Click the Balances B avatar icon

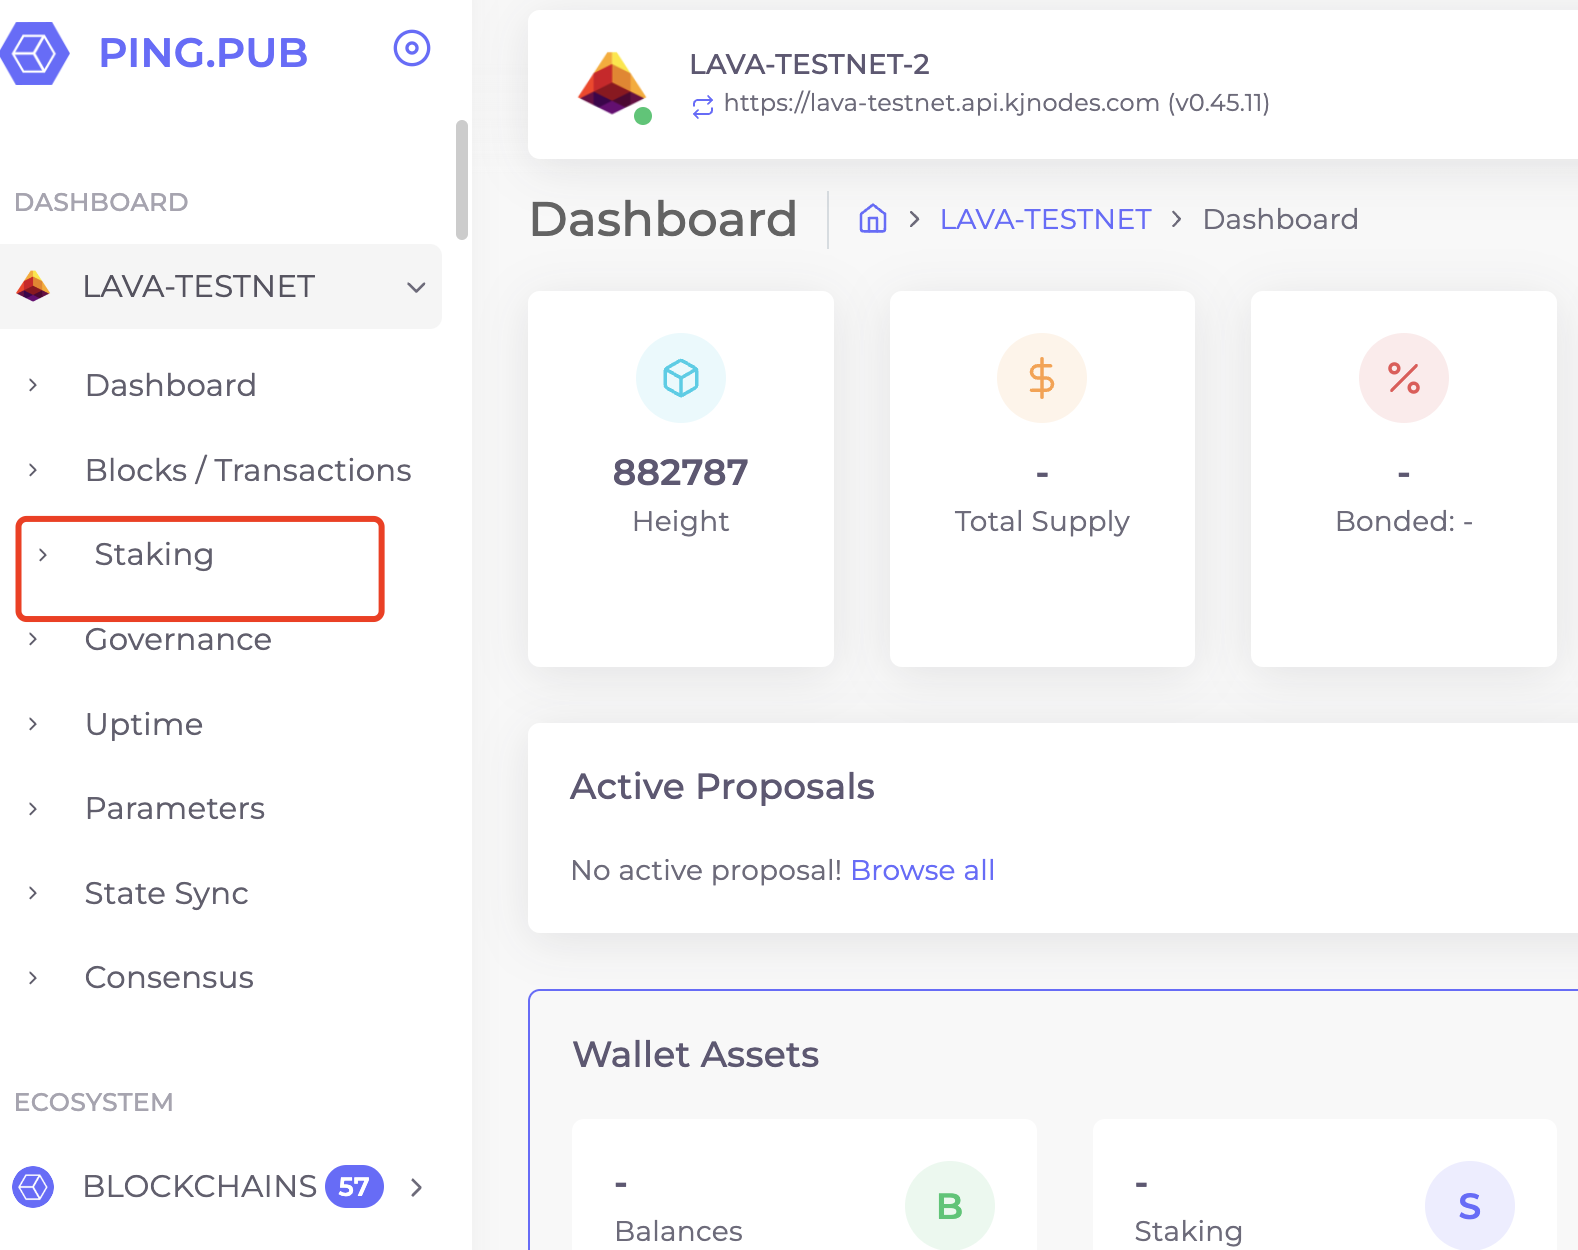pyautogui.click(x=950, y=1206)
